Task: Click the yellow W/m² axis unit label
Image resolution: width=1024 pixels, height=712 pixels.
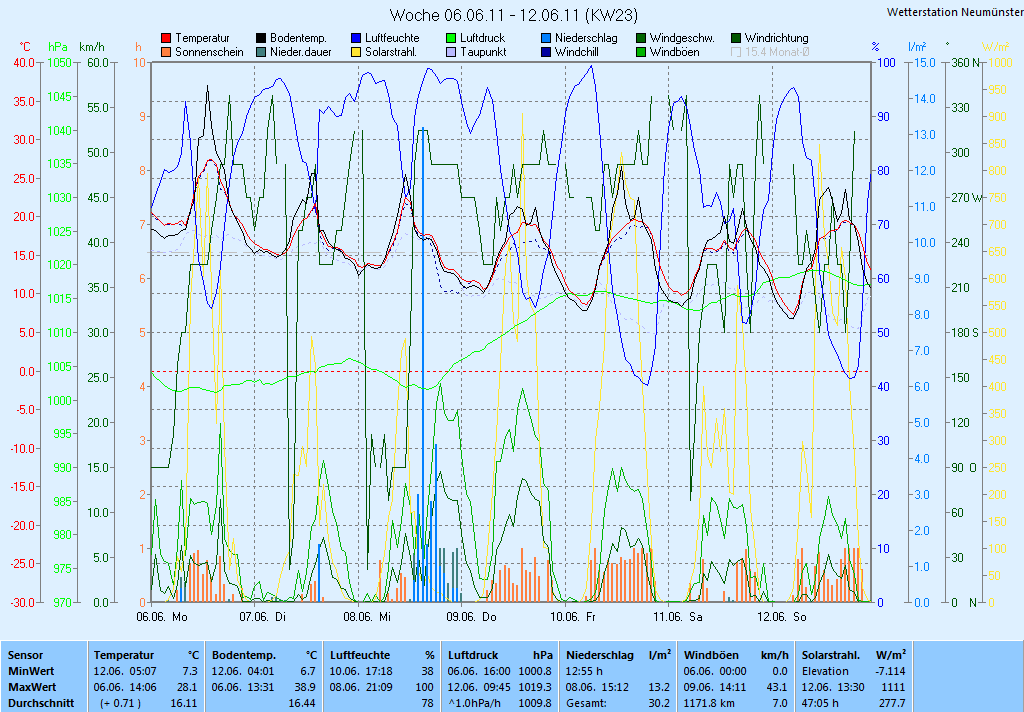Action: tap(996, 47)
